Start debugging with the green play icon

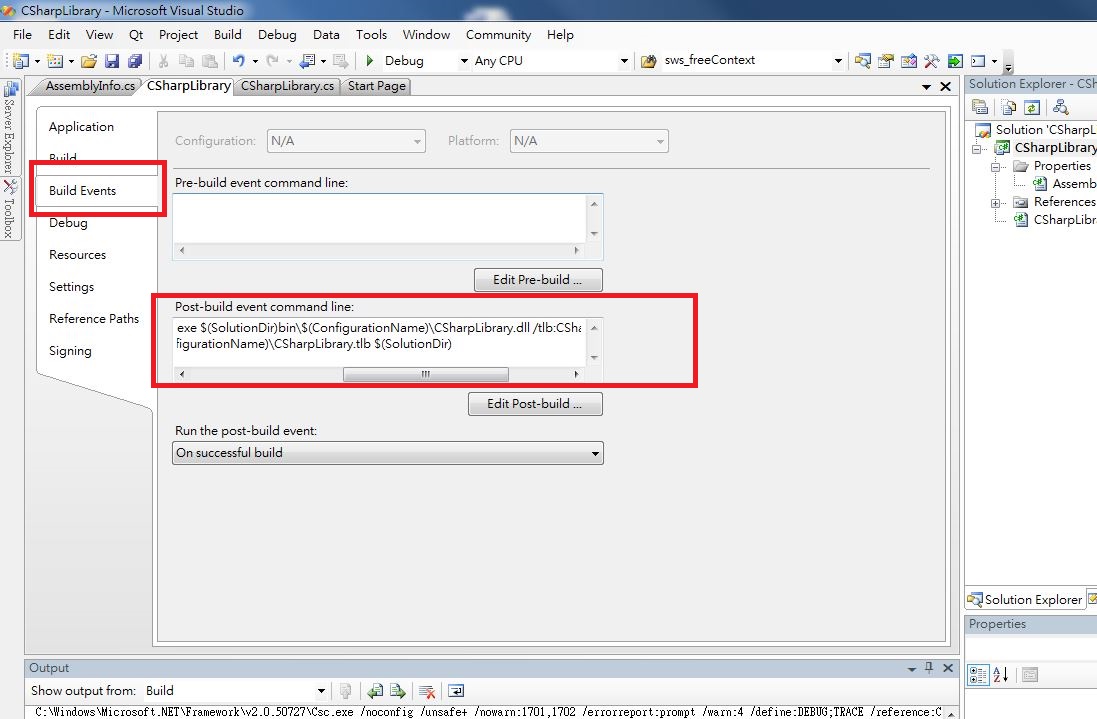[x=369, y=61]
